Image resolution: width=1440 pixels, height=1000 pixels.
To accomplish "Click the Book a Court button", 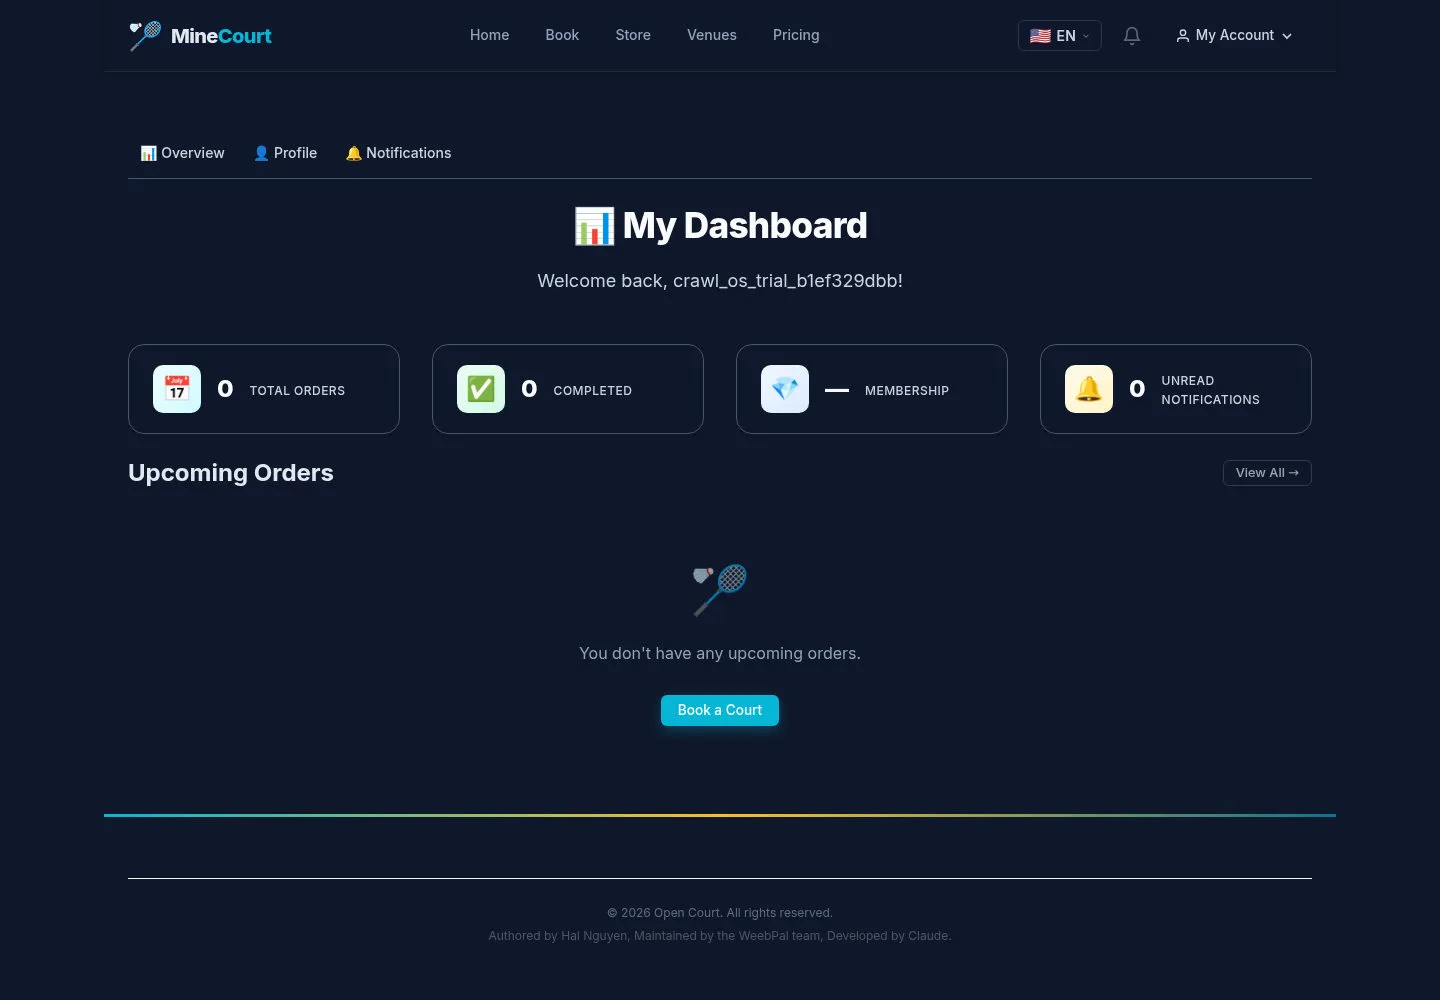I will coord(720,710).
